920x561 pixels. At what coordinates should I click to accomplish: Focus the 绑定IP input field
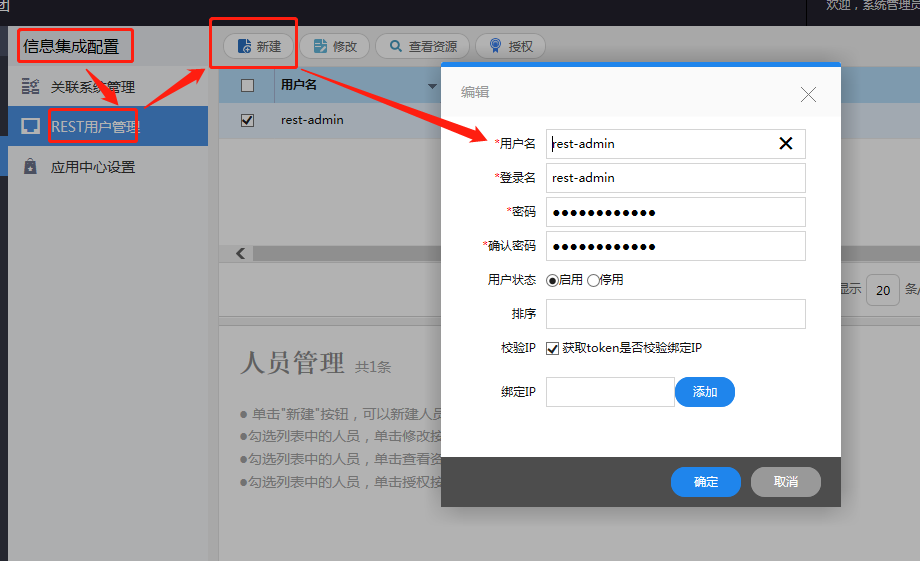click(x=610, y=392)
